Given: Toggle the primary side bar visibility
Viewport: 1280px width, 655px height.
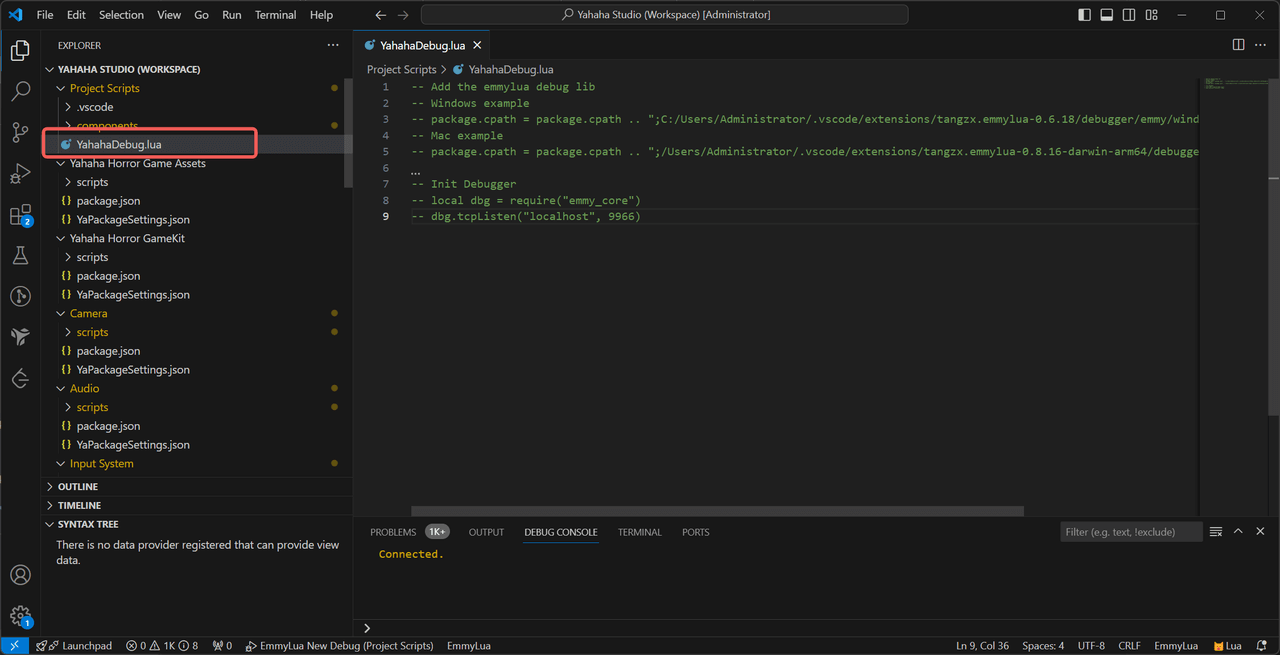Looking at the screenshot, I should click(x=1085, y=15).
